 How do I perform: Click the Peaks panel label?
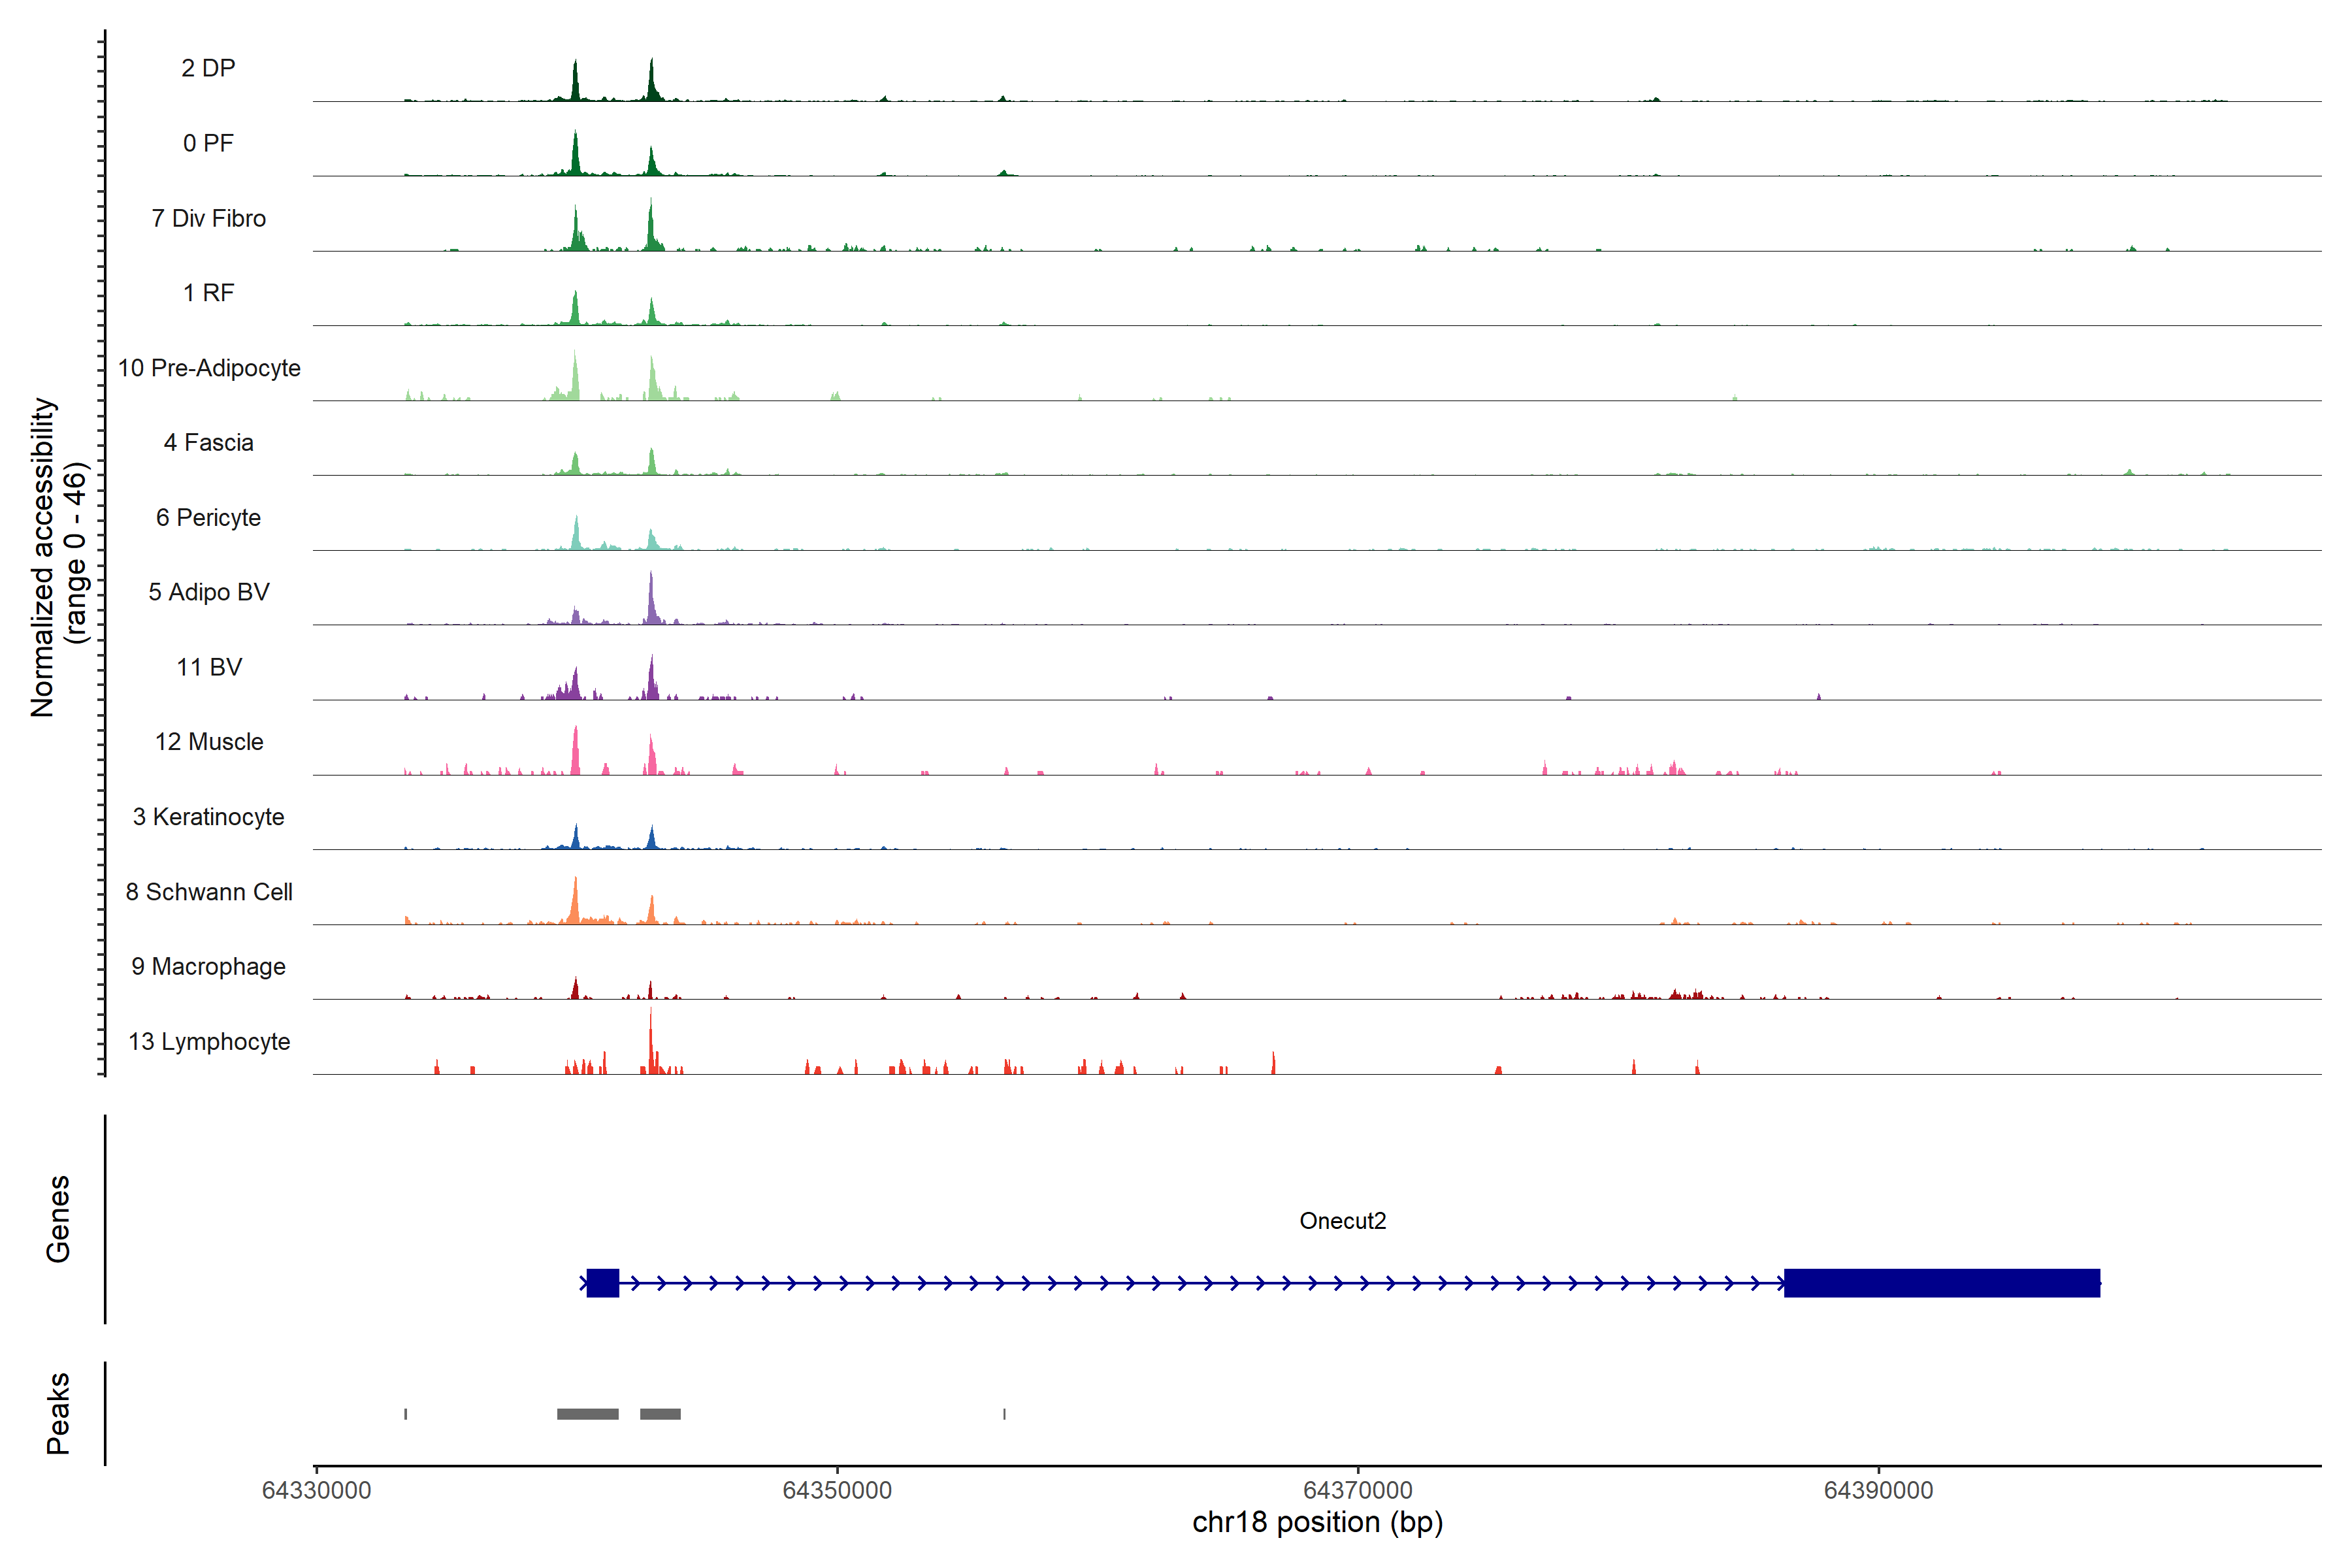[x=58, y=1413]
